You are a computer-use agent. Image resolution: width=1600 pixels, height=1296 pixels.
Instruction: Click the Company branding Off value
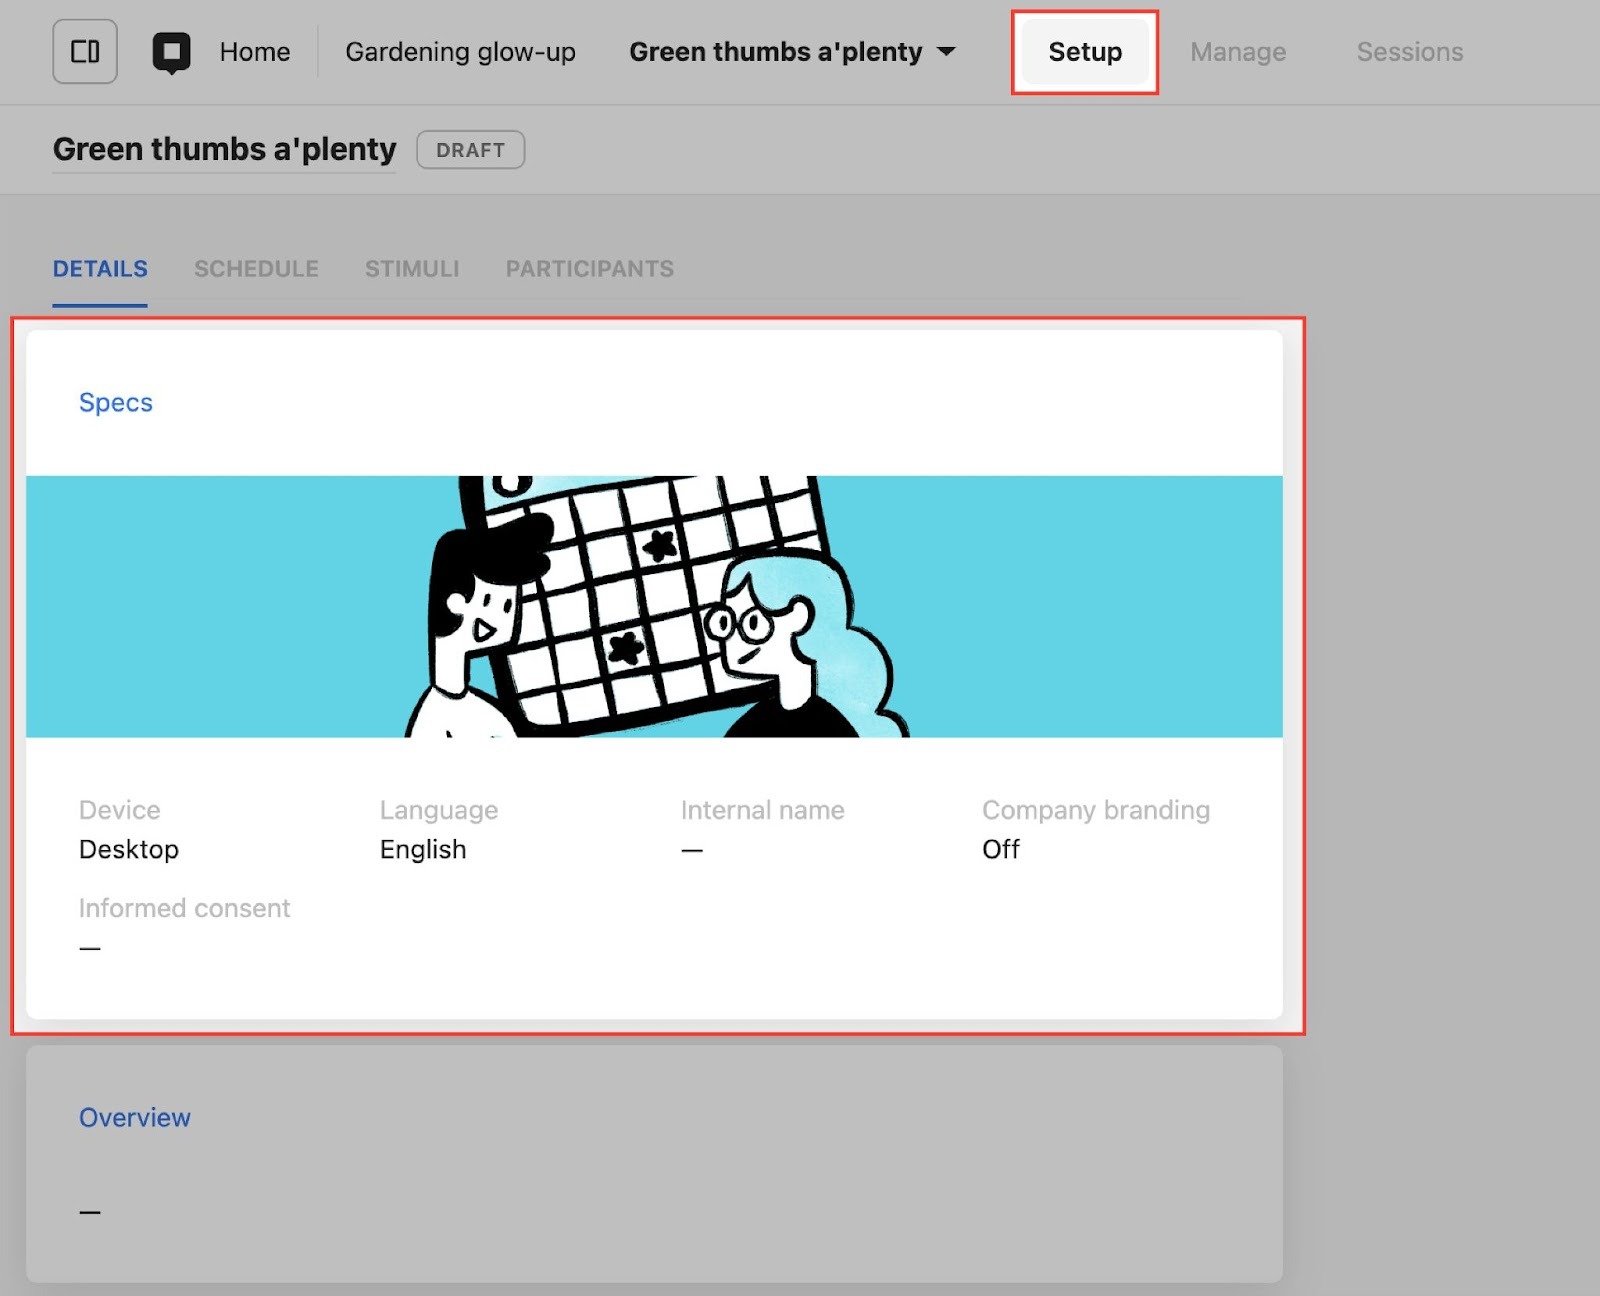click(1000, 849)
